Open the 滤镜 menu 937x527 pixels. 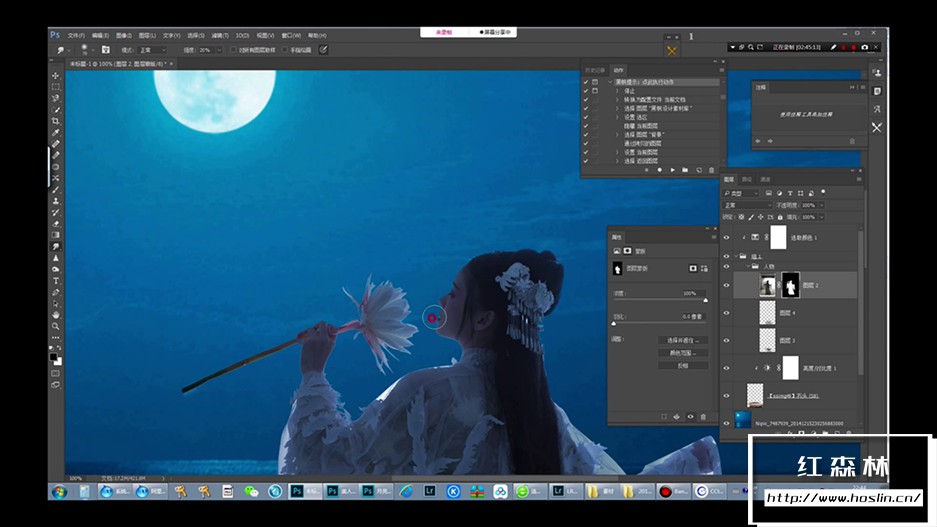(217, 34)
